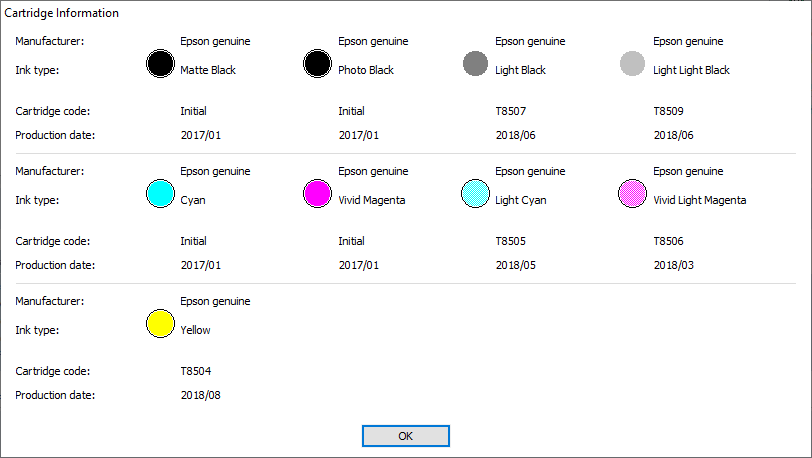Click the T8504 cartridge code for Yellow
Viewport: 812px width, 458px height.
[x=196, y=371]
